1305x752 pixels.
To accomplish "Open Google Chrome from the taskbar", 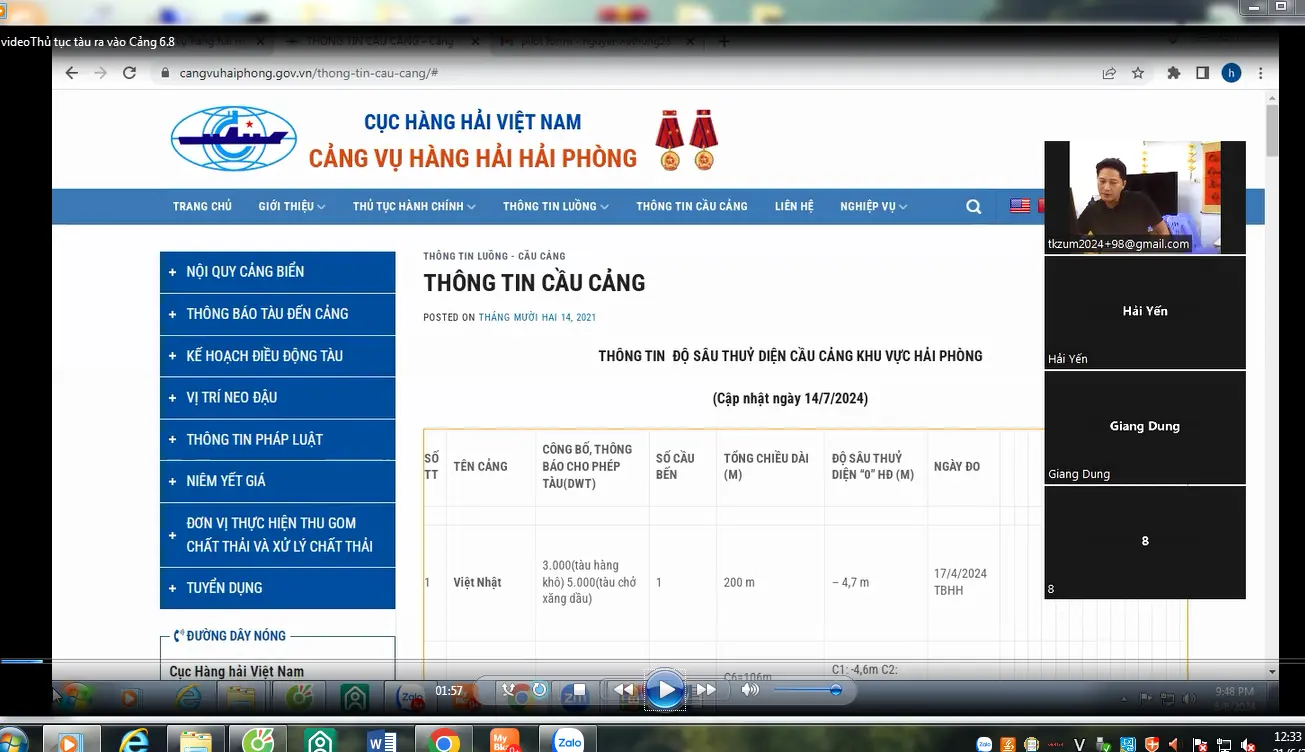I will tap(444, 741).
